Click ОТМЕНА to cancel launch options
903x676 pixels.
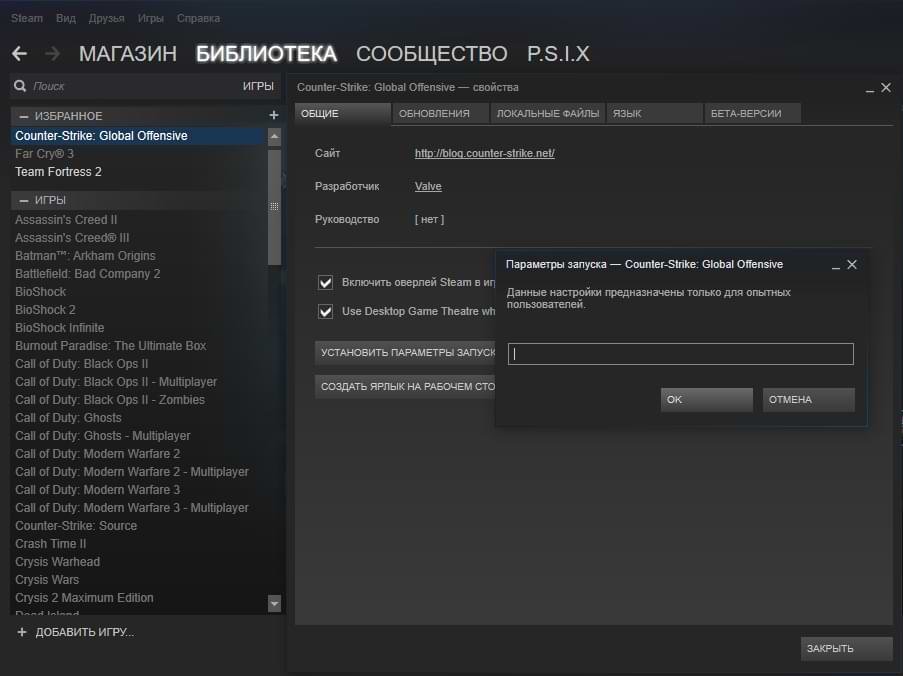pos(809,400)
